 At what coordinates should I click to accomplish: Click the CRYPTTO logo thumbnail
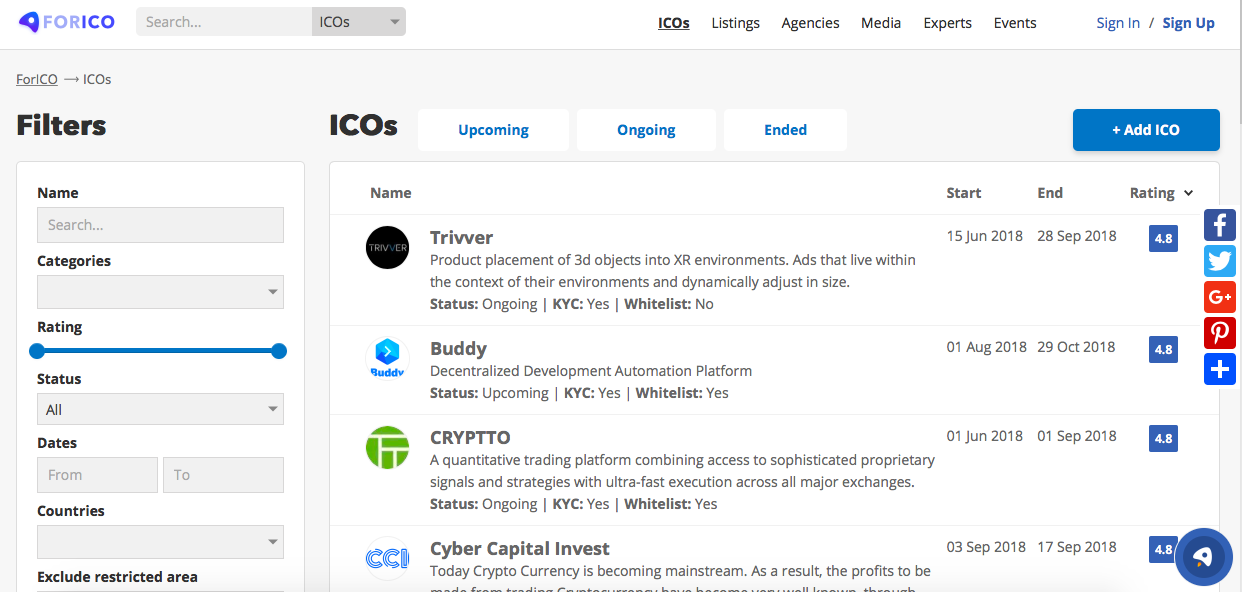[387, 447]
